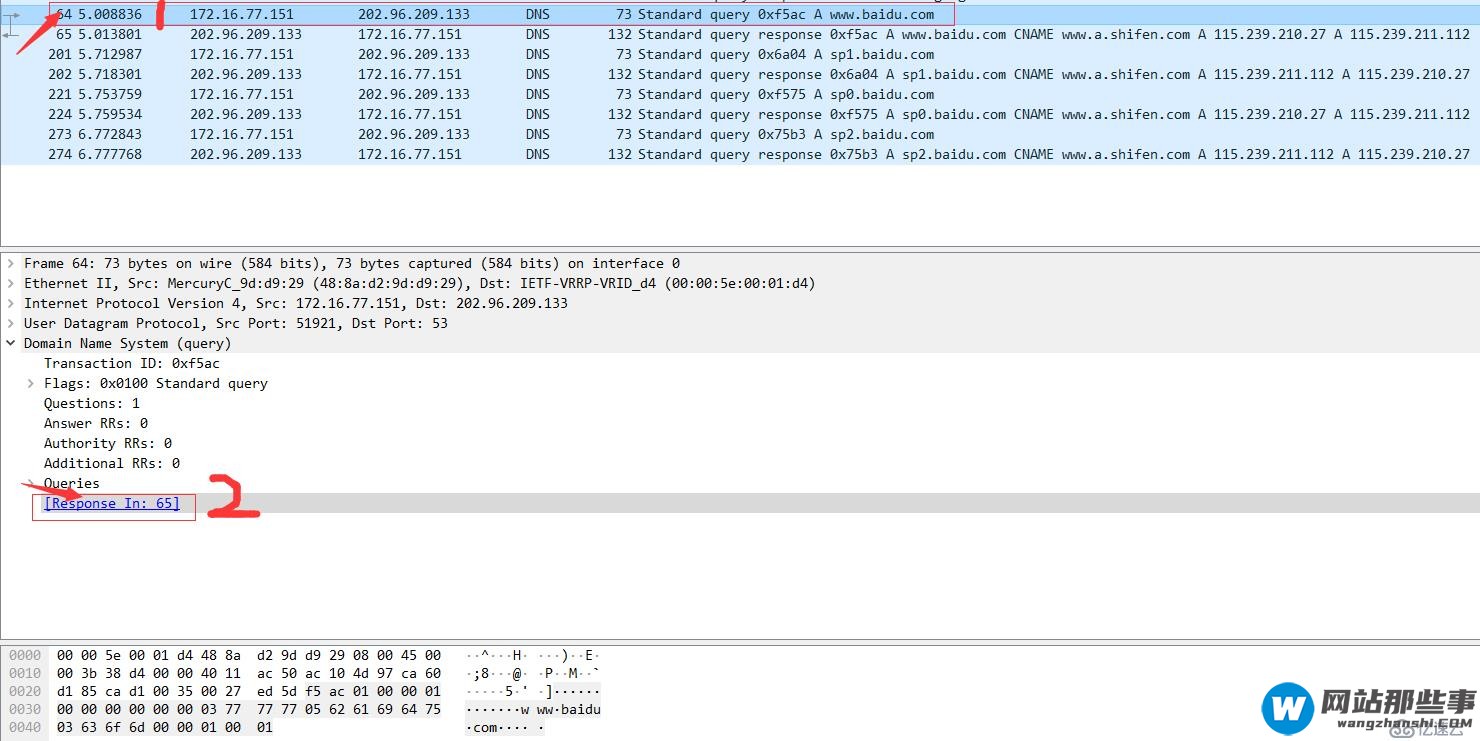Image resolution: width=1480 pixels, height=741 pixels.
Task: Select the Additional RRs: 0 field
Action: 112,463
